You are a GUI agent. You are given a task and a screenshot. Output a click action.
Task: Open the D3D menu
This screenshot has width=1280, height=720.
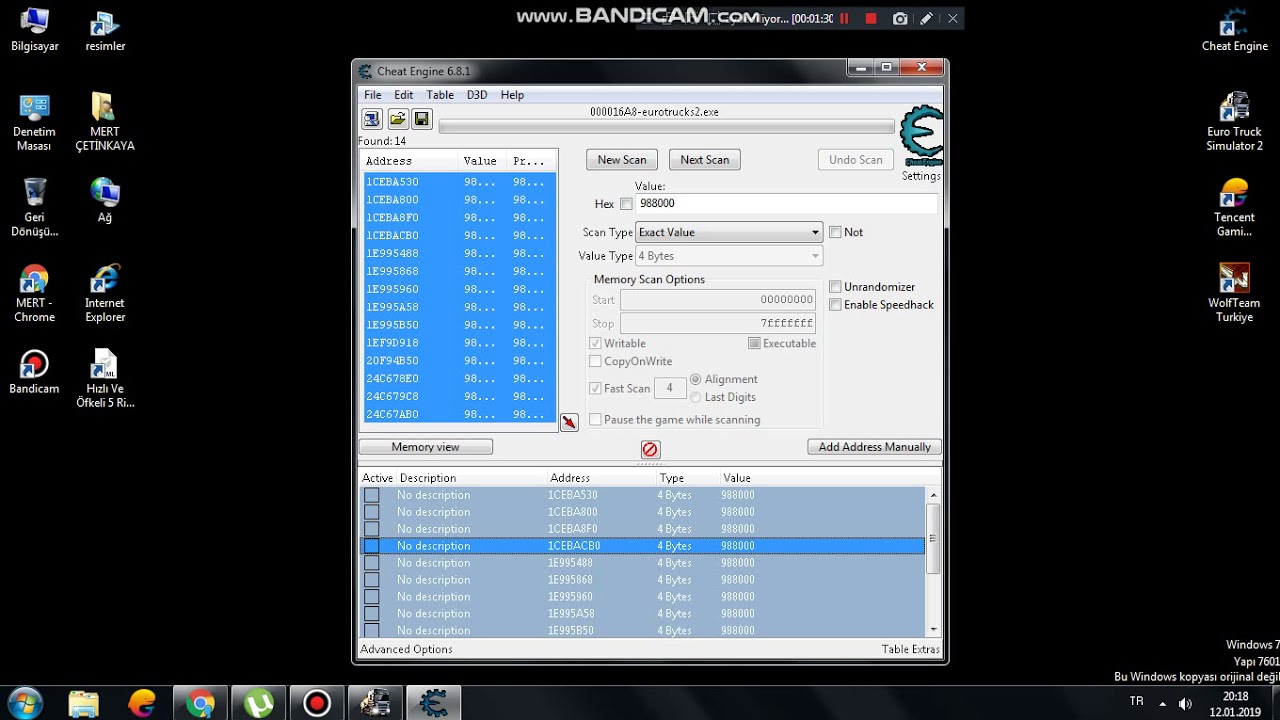point(477,95)
